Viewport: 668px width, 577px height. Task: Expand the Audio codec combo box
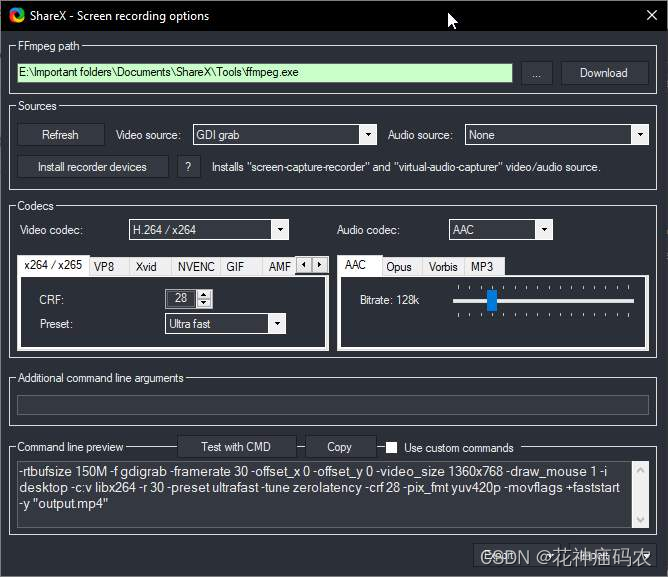point(501,230)
